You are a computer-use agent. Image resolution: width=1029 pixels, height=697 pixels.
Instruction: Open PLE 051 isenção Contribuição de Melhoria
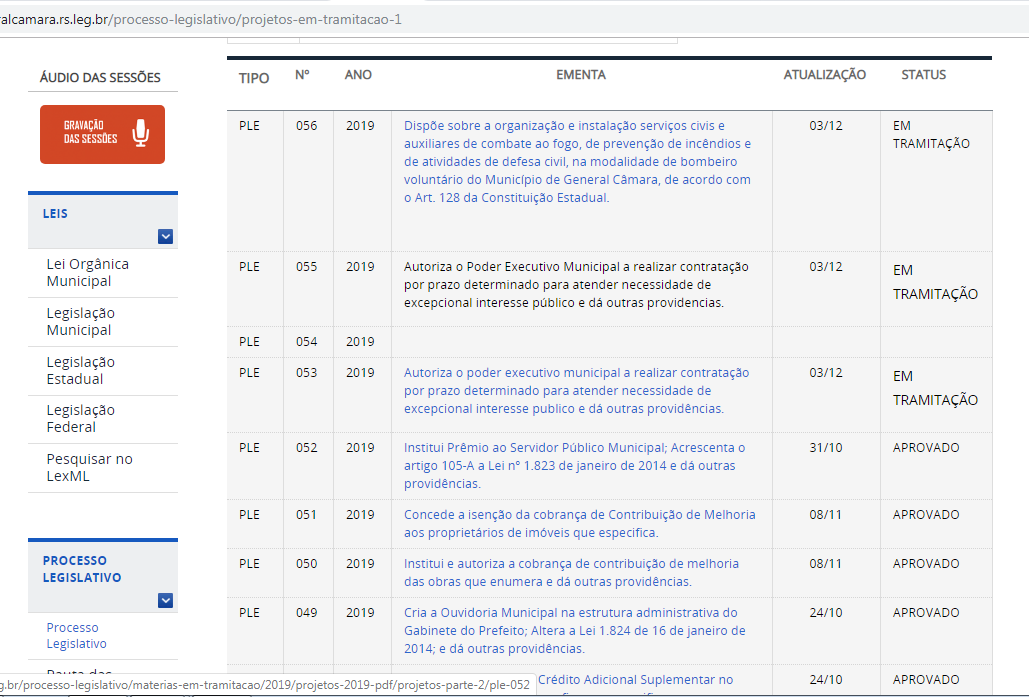(x=579, y=523)
